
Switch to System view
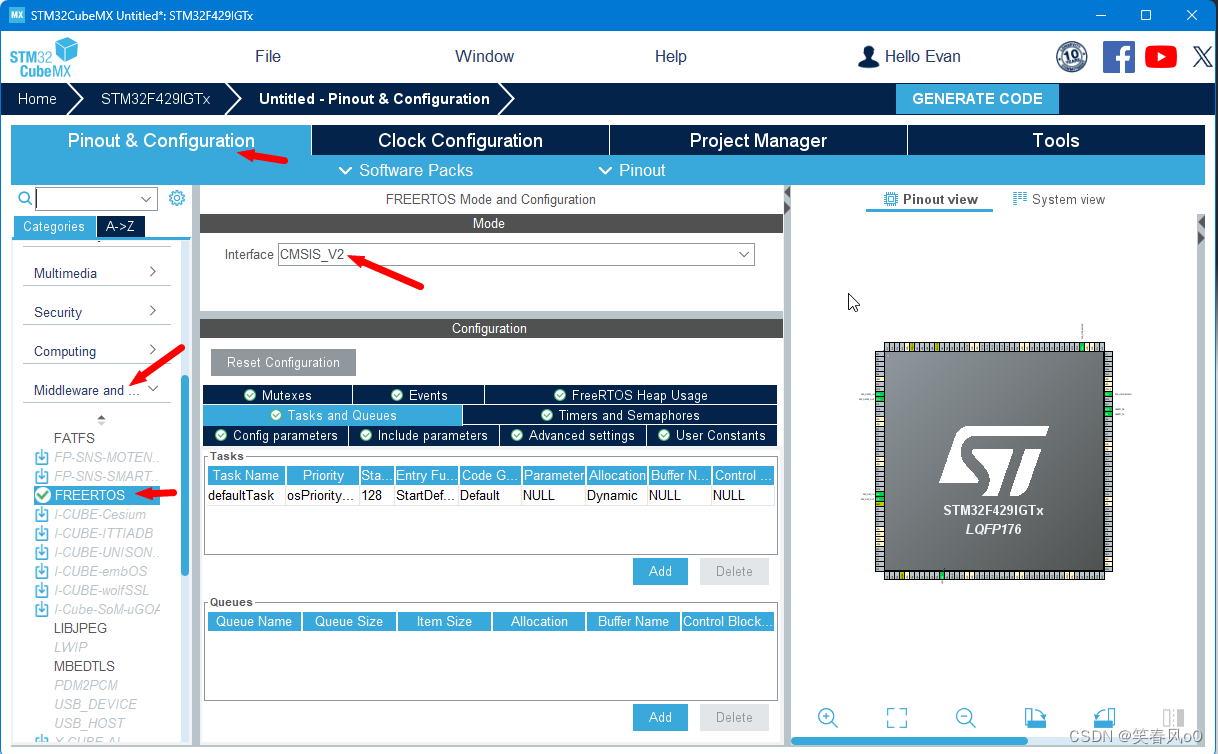click(x=1058, y=199)
